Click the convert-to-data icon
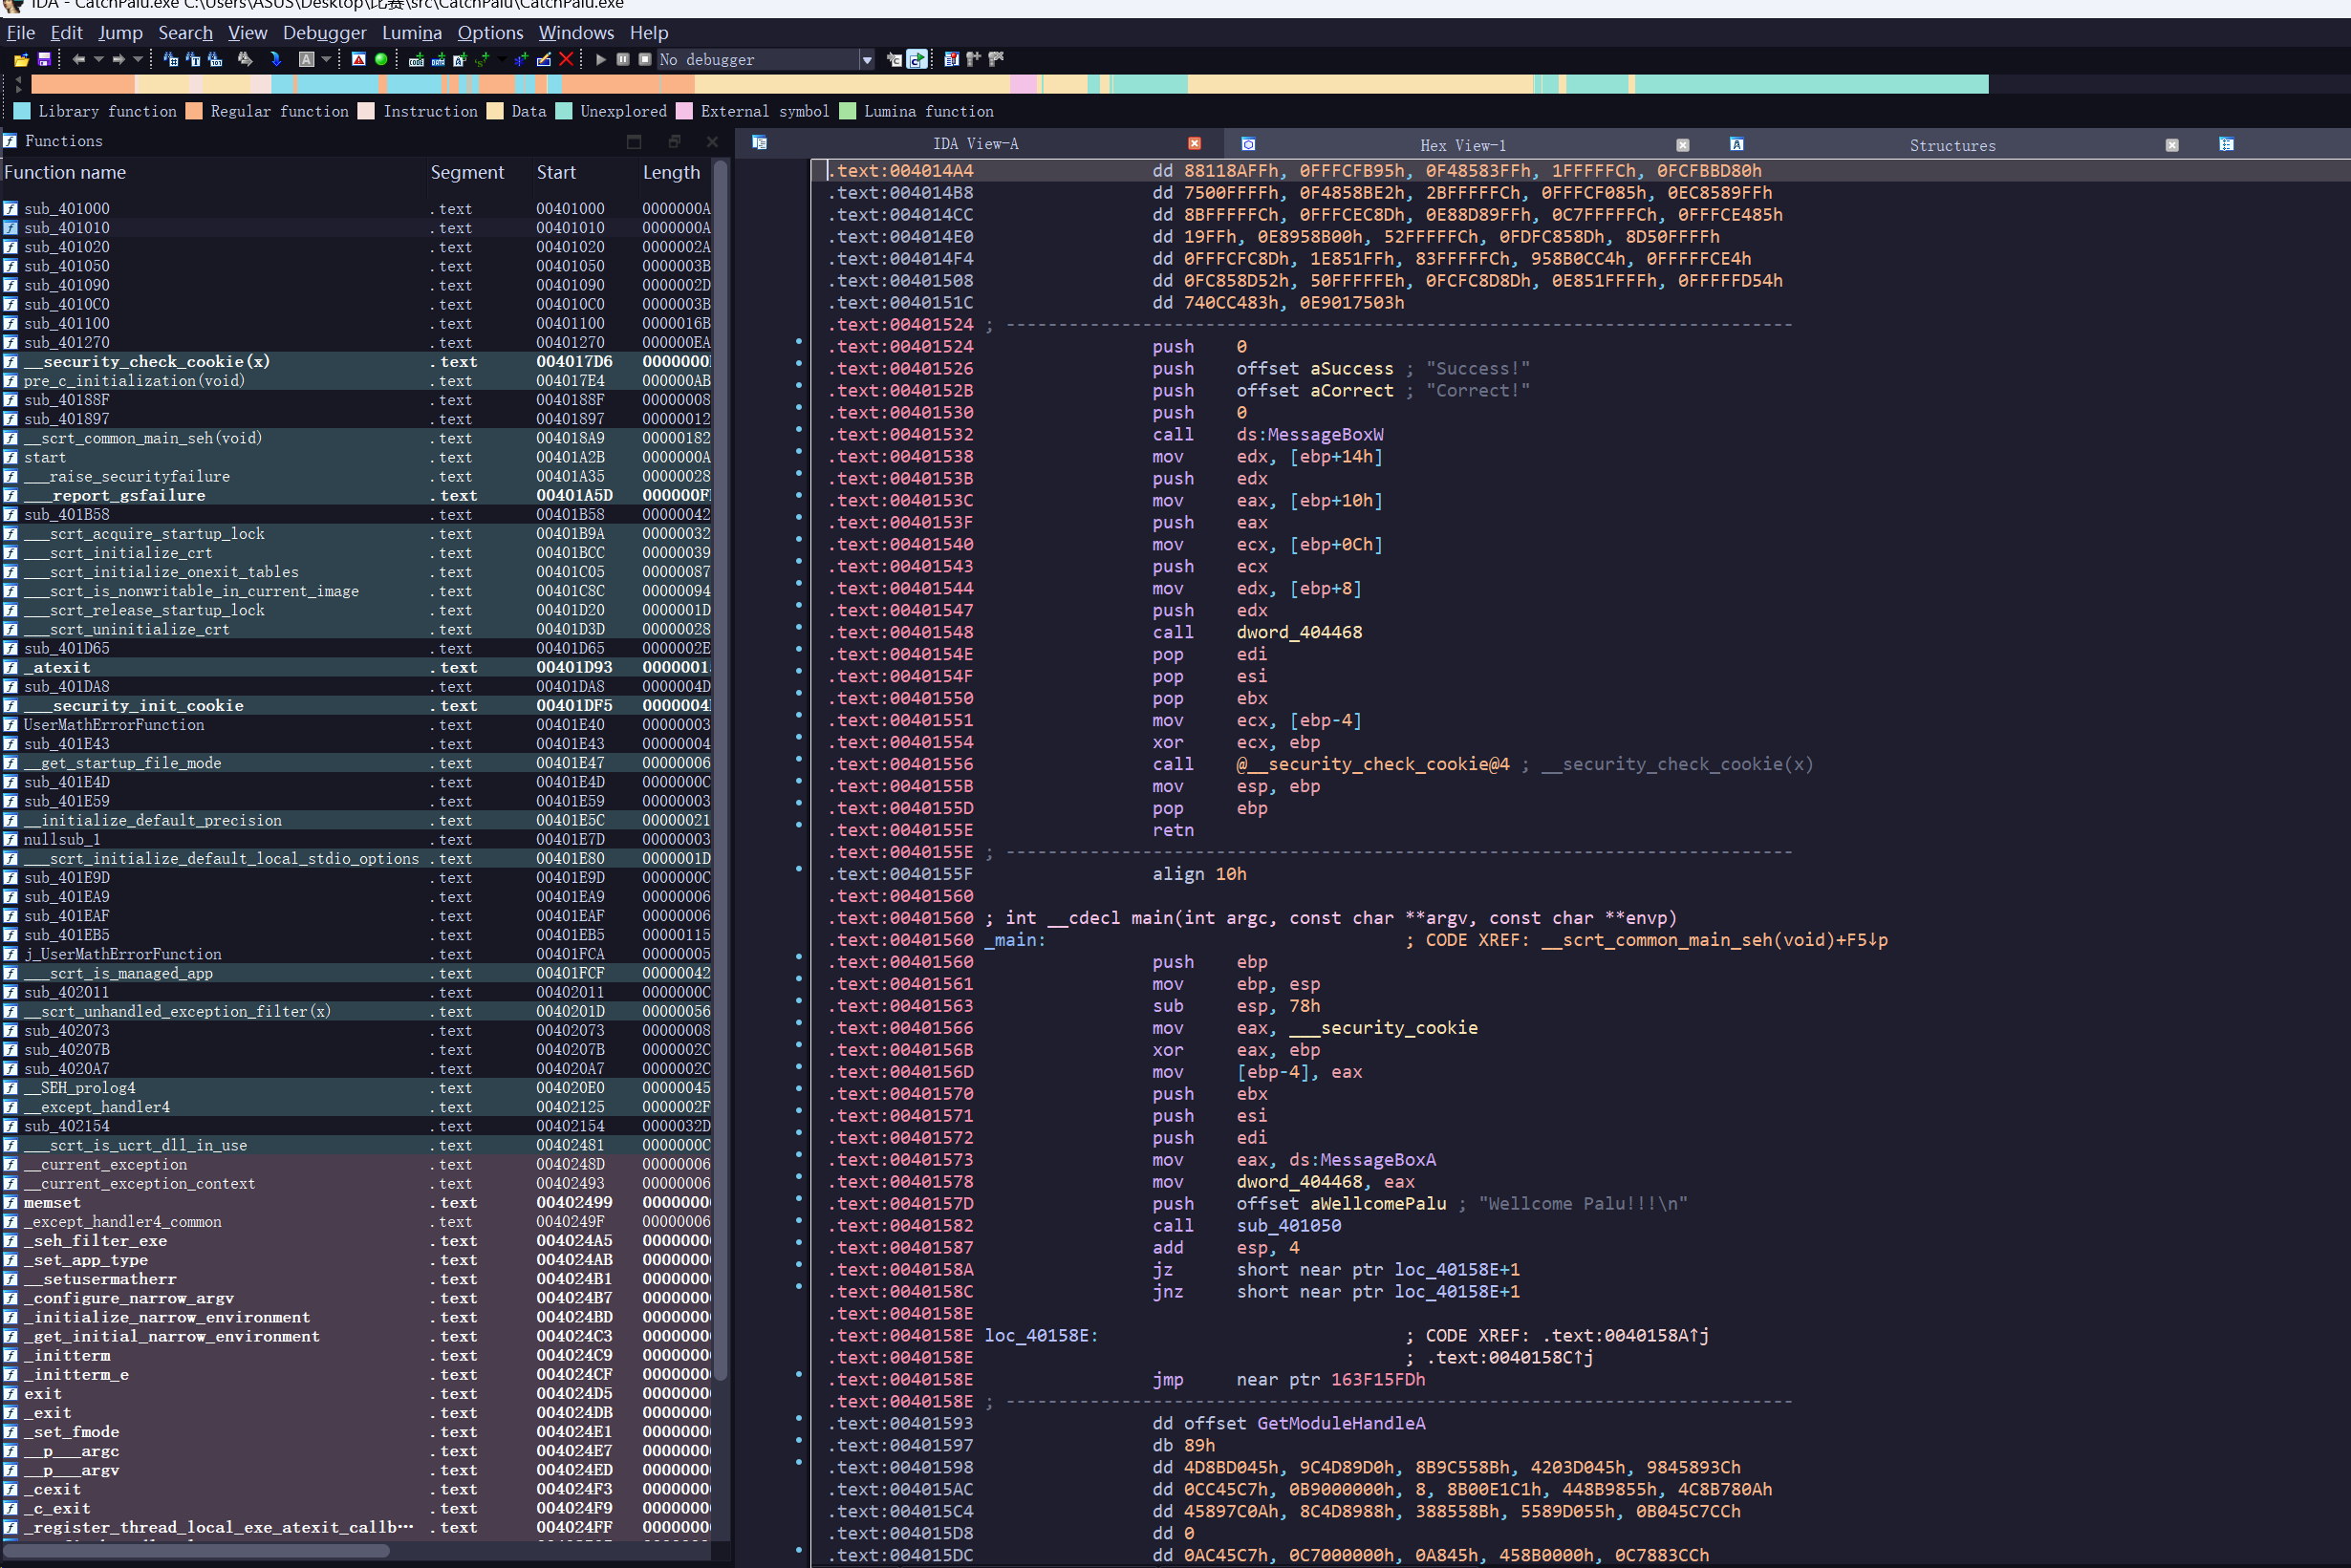This screenshot has height=1568, width=2351. coord(438,60)
